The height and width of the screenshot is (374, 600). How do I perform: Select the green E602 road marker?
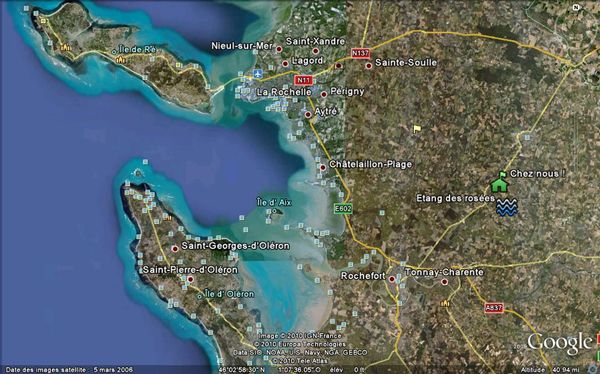(x=343, y=209)
